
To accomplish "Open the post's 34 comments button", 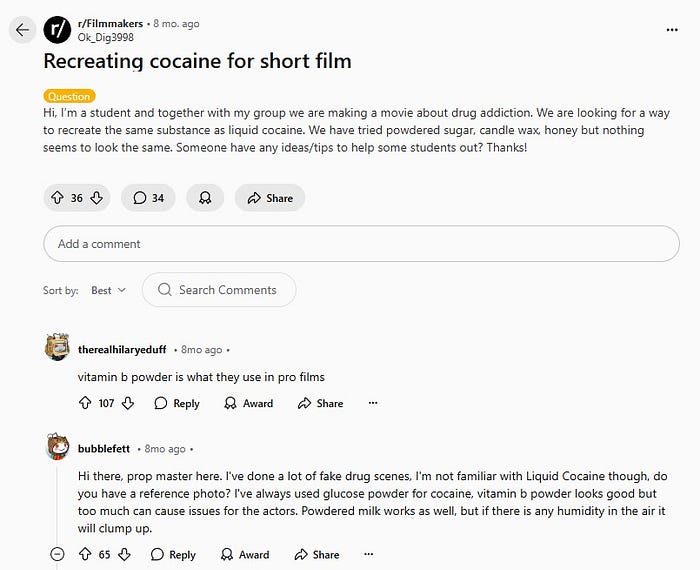I will (x=148, y=198).
